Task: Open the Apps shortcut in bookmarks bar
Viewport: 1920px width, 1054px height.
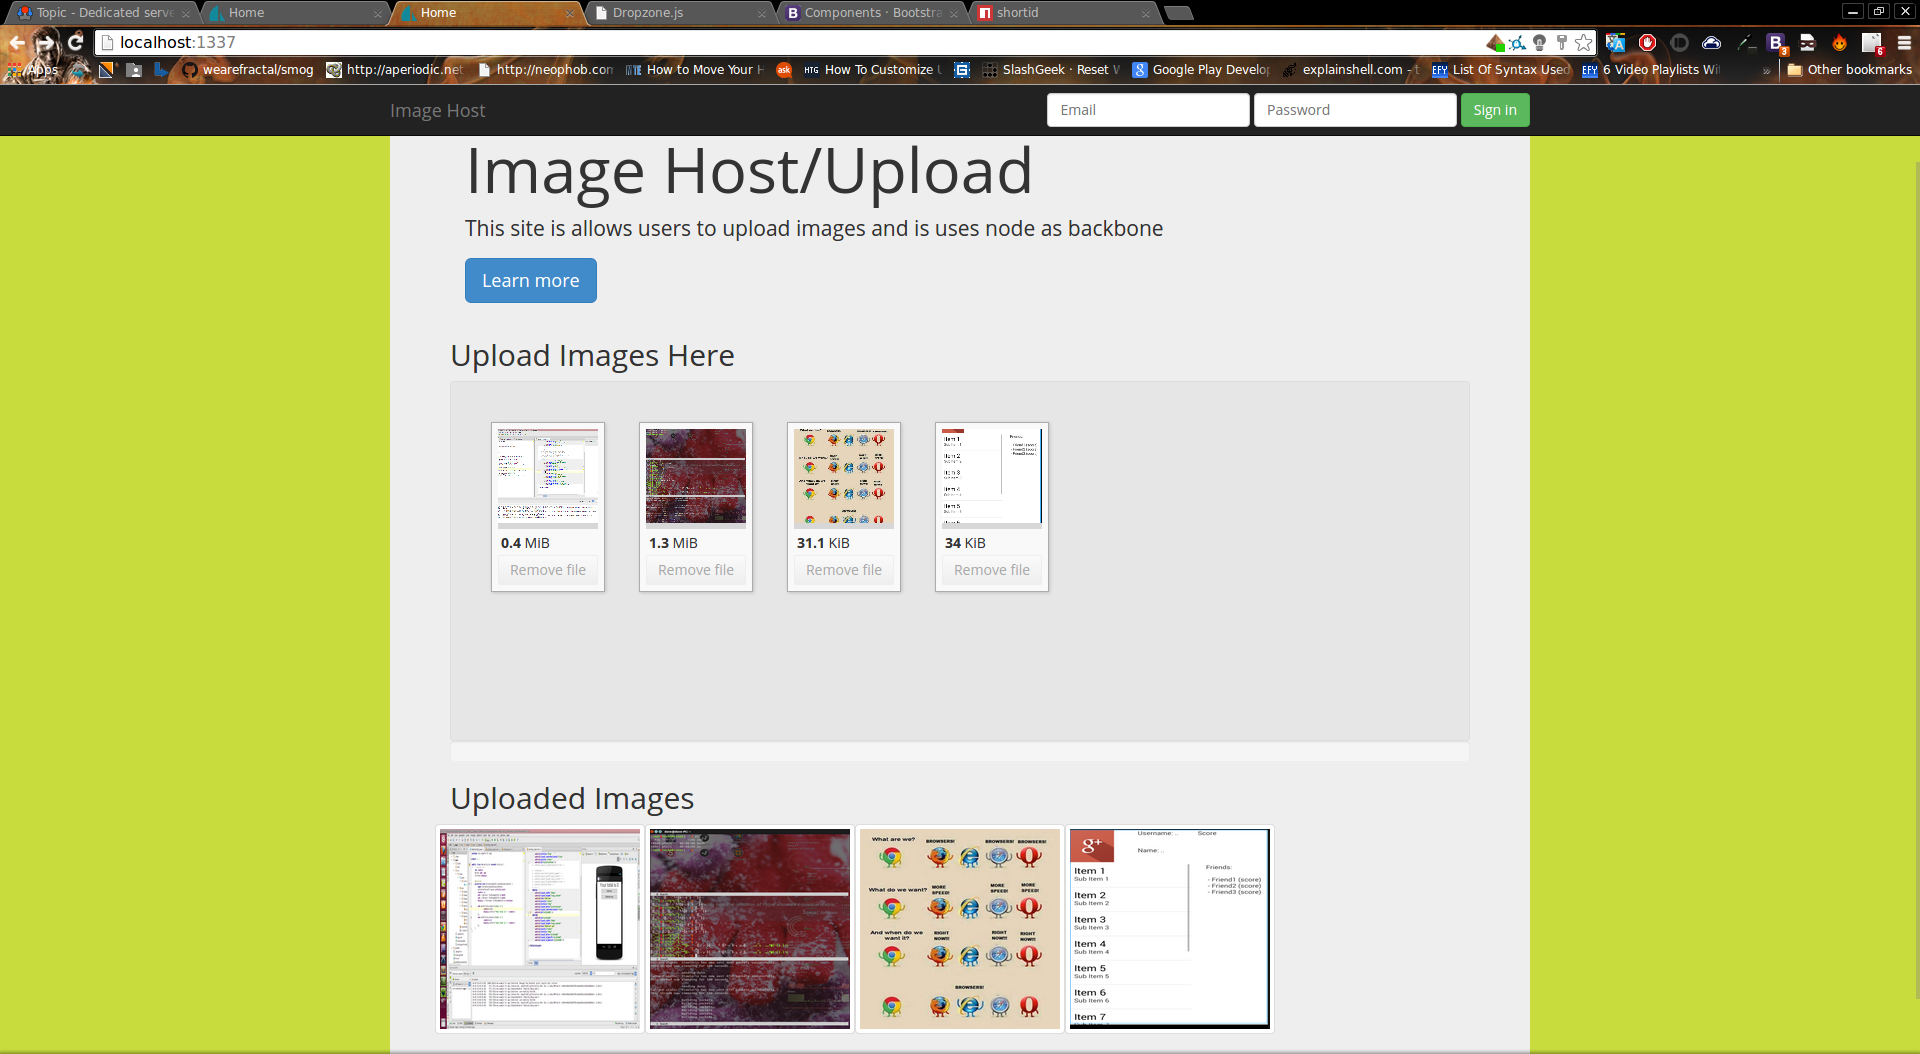Action: [33, 70]
